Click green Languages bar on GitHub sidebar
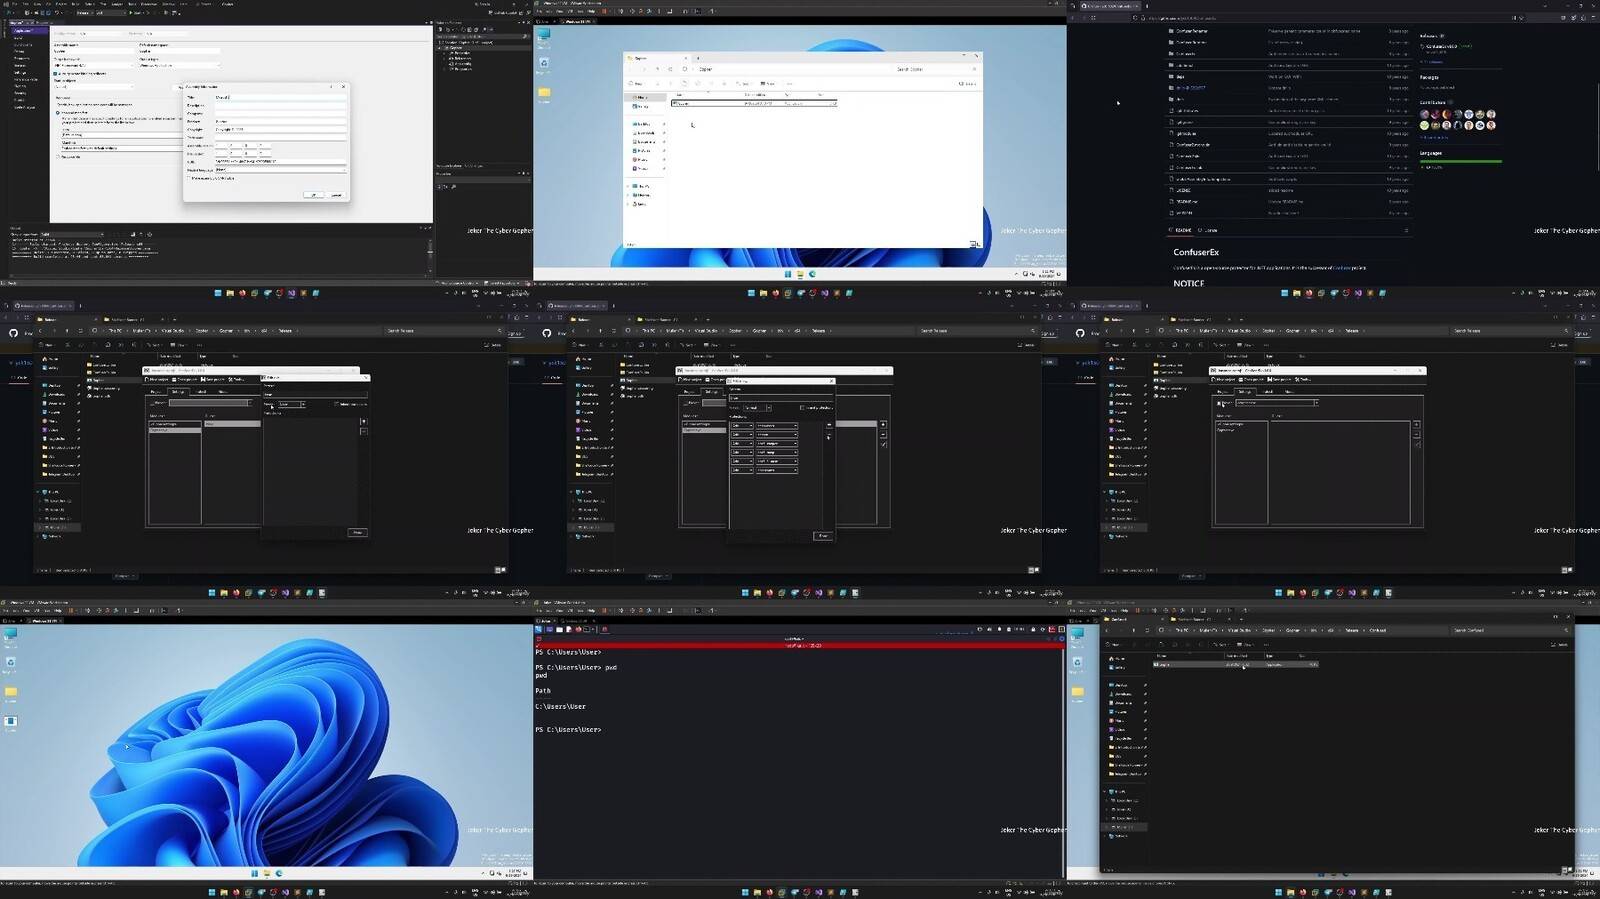The image size is (1600, 899). (1460, 161)
